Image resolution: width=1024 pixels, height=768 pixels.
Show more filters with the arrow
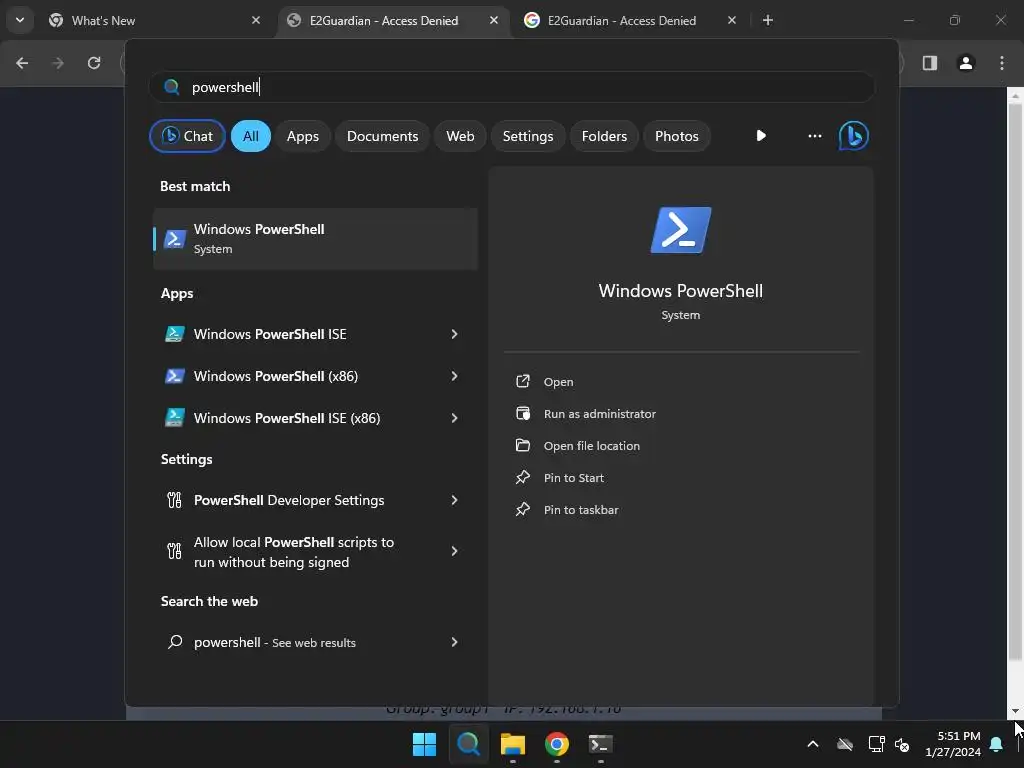[761, 136]
